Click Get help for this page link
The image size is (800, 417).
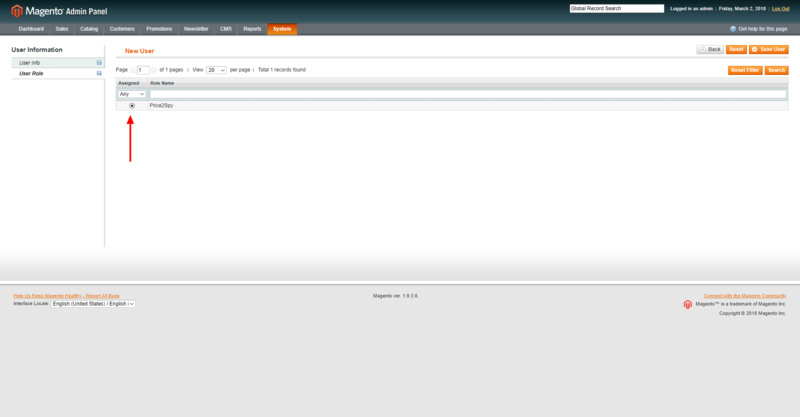[x=762, y=29]
